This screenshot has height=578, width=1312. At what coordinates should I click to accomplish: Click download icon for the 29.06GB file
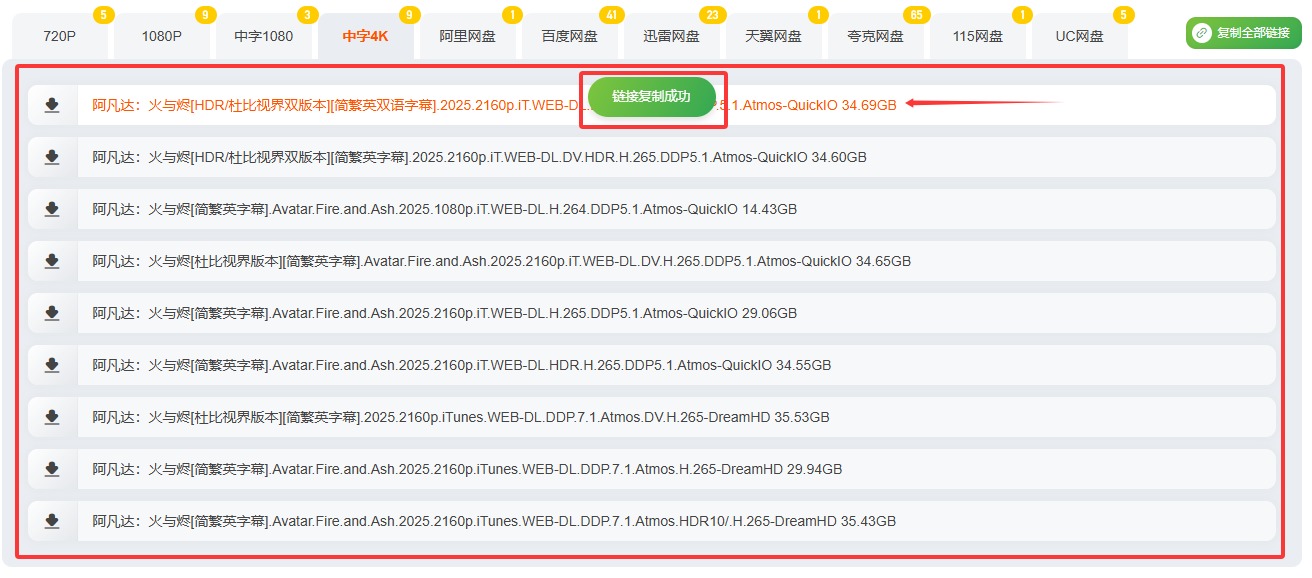[x=52, y=313]
